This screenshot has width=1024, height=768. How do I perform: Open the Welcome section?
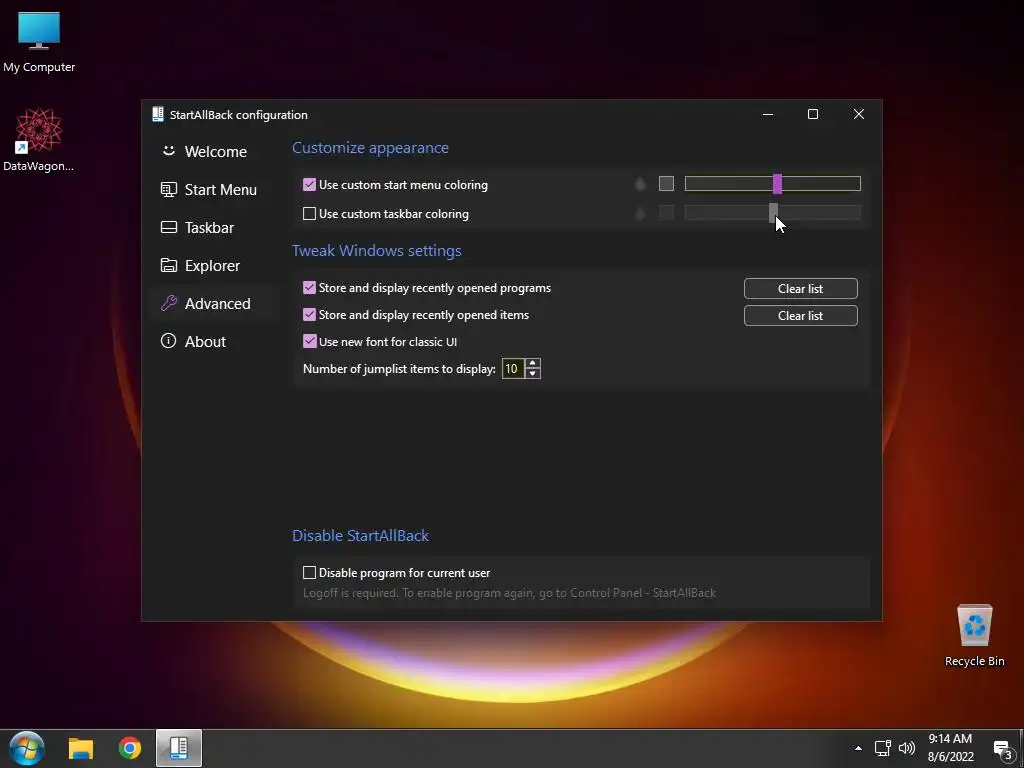[x=204, y=152]
